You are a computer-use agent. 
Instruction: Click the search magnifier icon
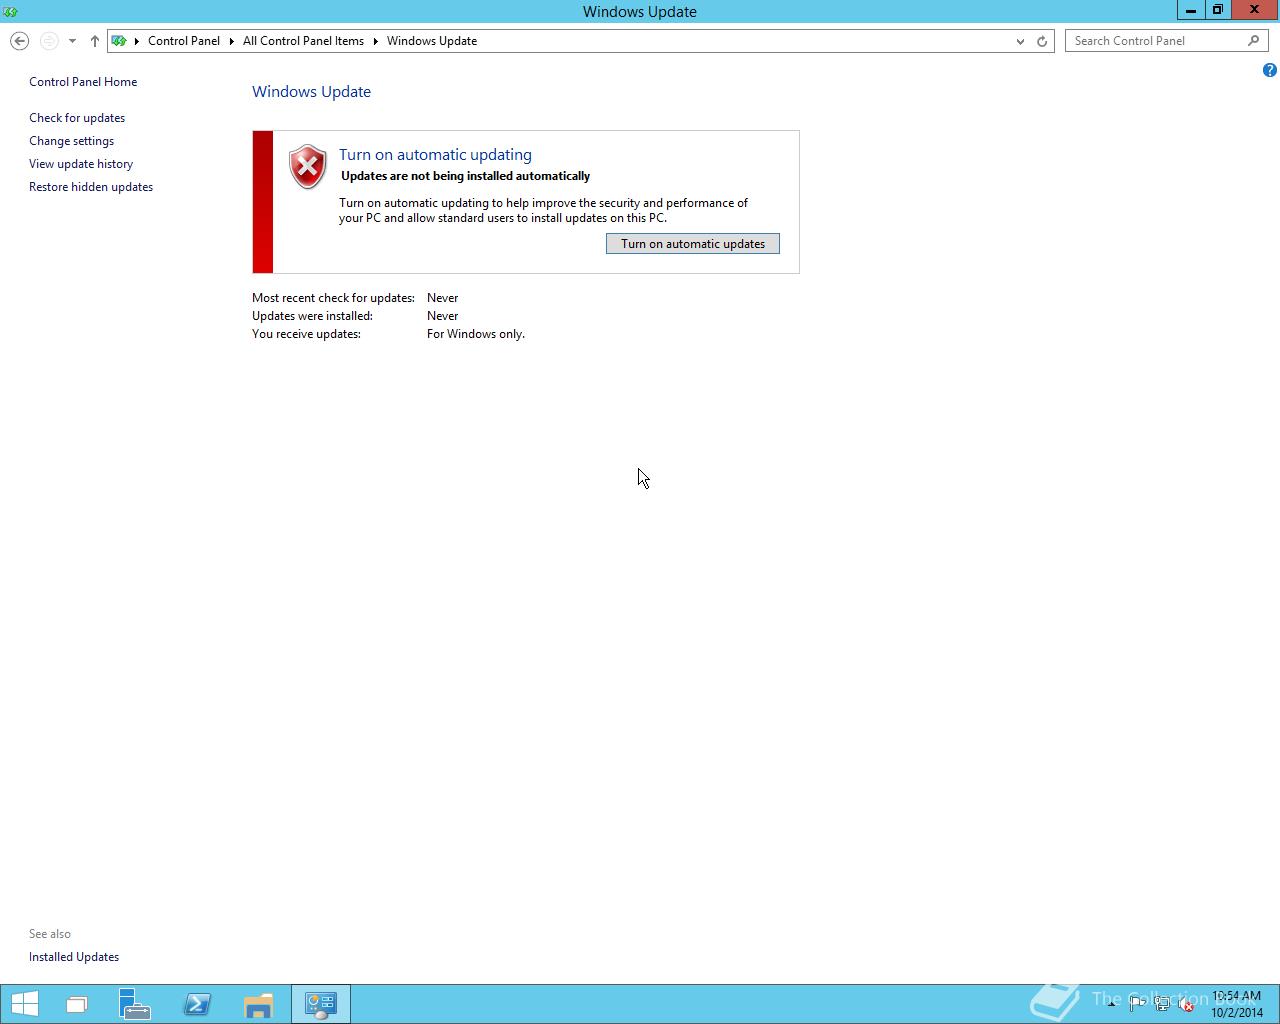coord(1253,41)
